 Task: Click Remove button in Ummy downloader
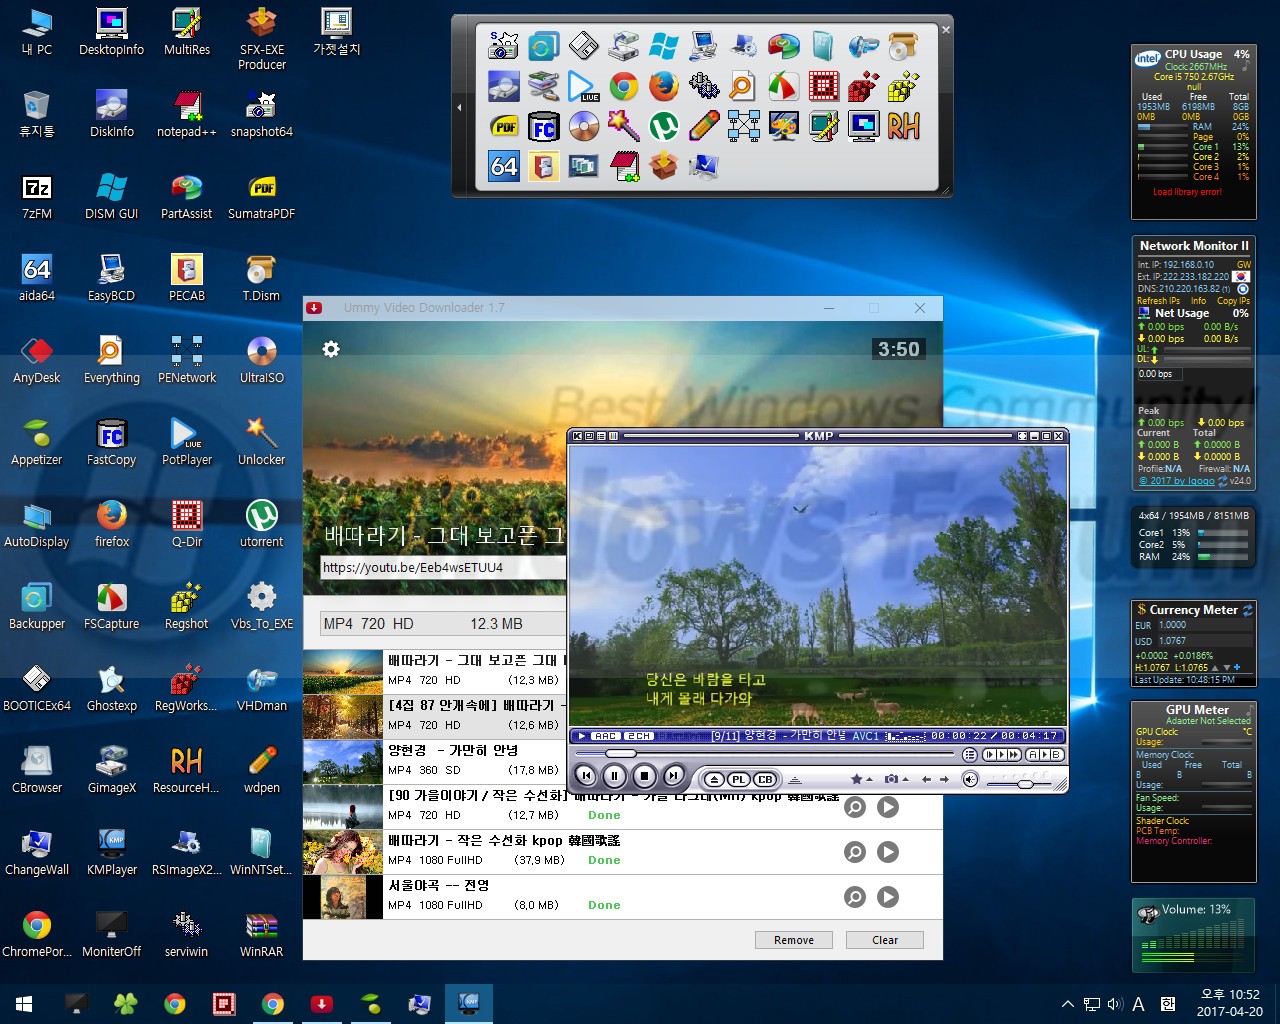click(x=794, y=940)
